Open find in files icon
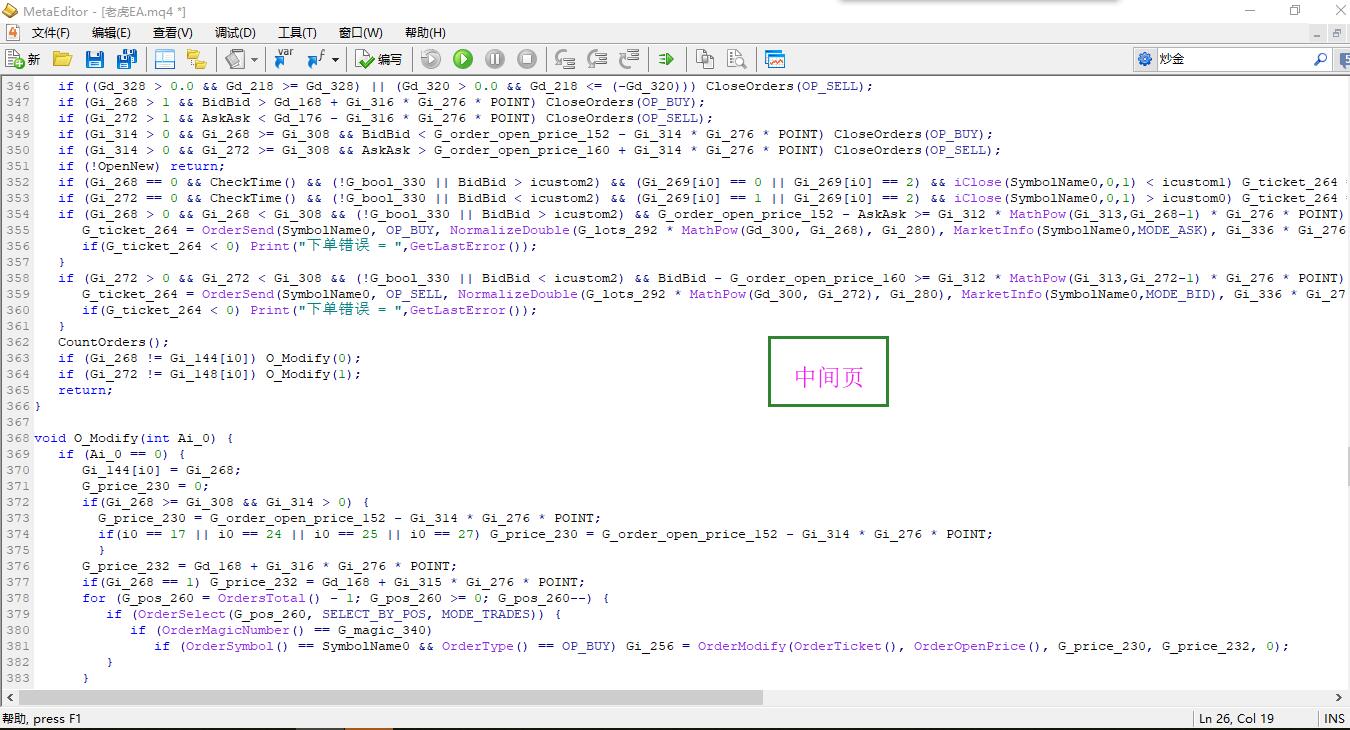 coord(737,59)
